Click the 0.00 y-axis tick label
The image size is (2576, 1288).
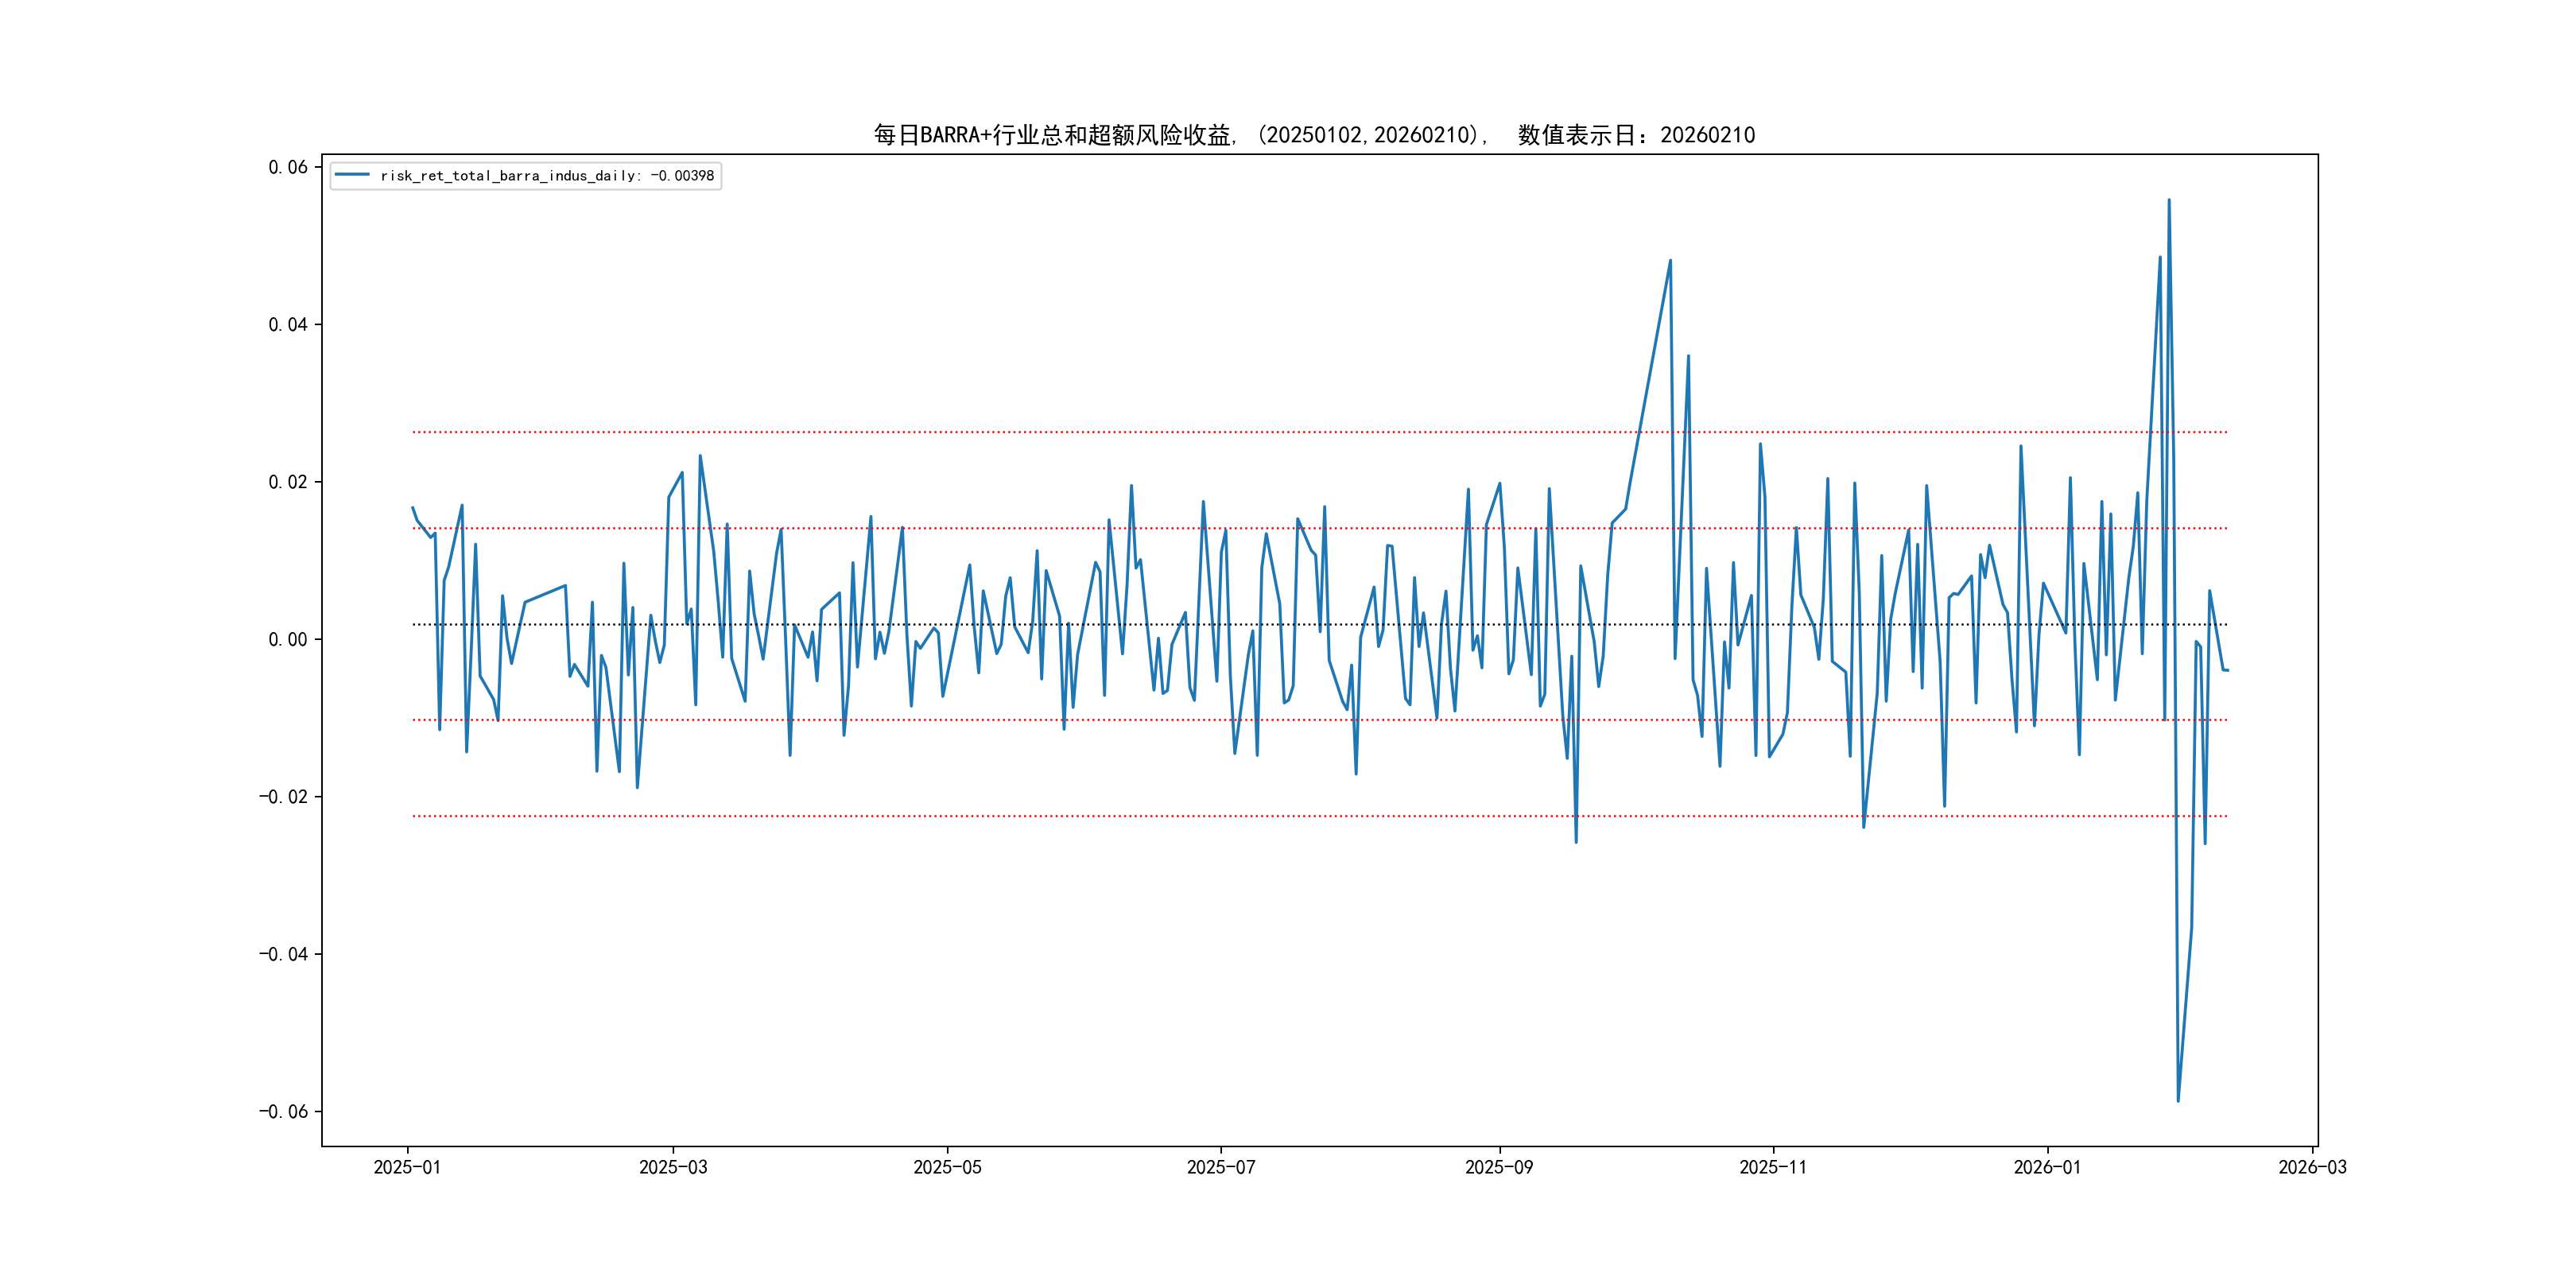[x=288, y=639]
